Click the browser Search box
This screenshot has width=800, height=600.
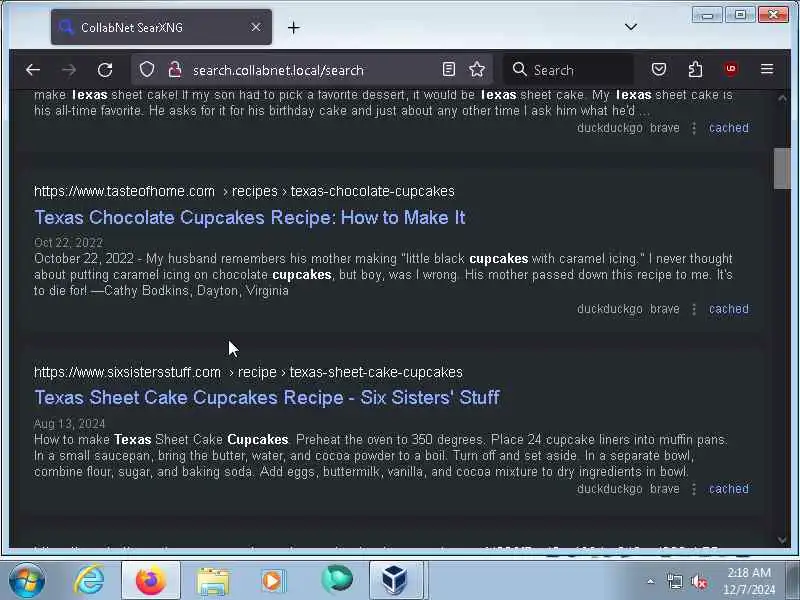tap(569, 70)
